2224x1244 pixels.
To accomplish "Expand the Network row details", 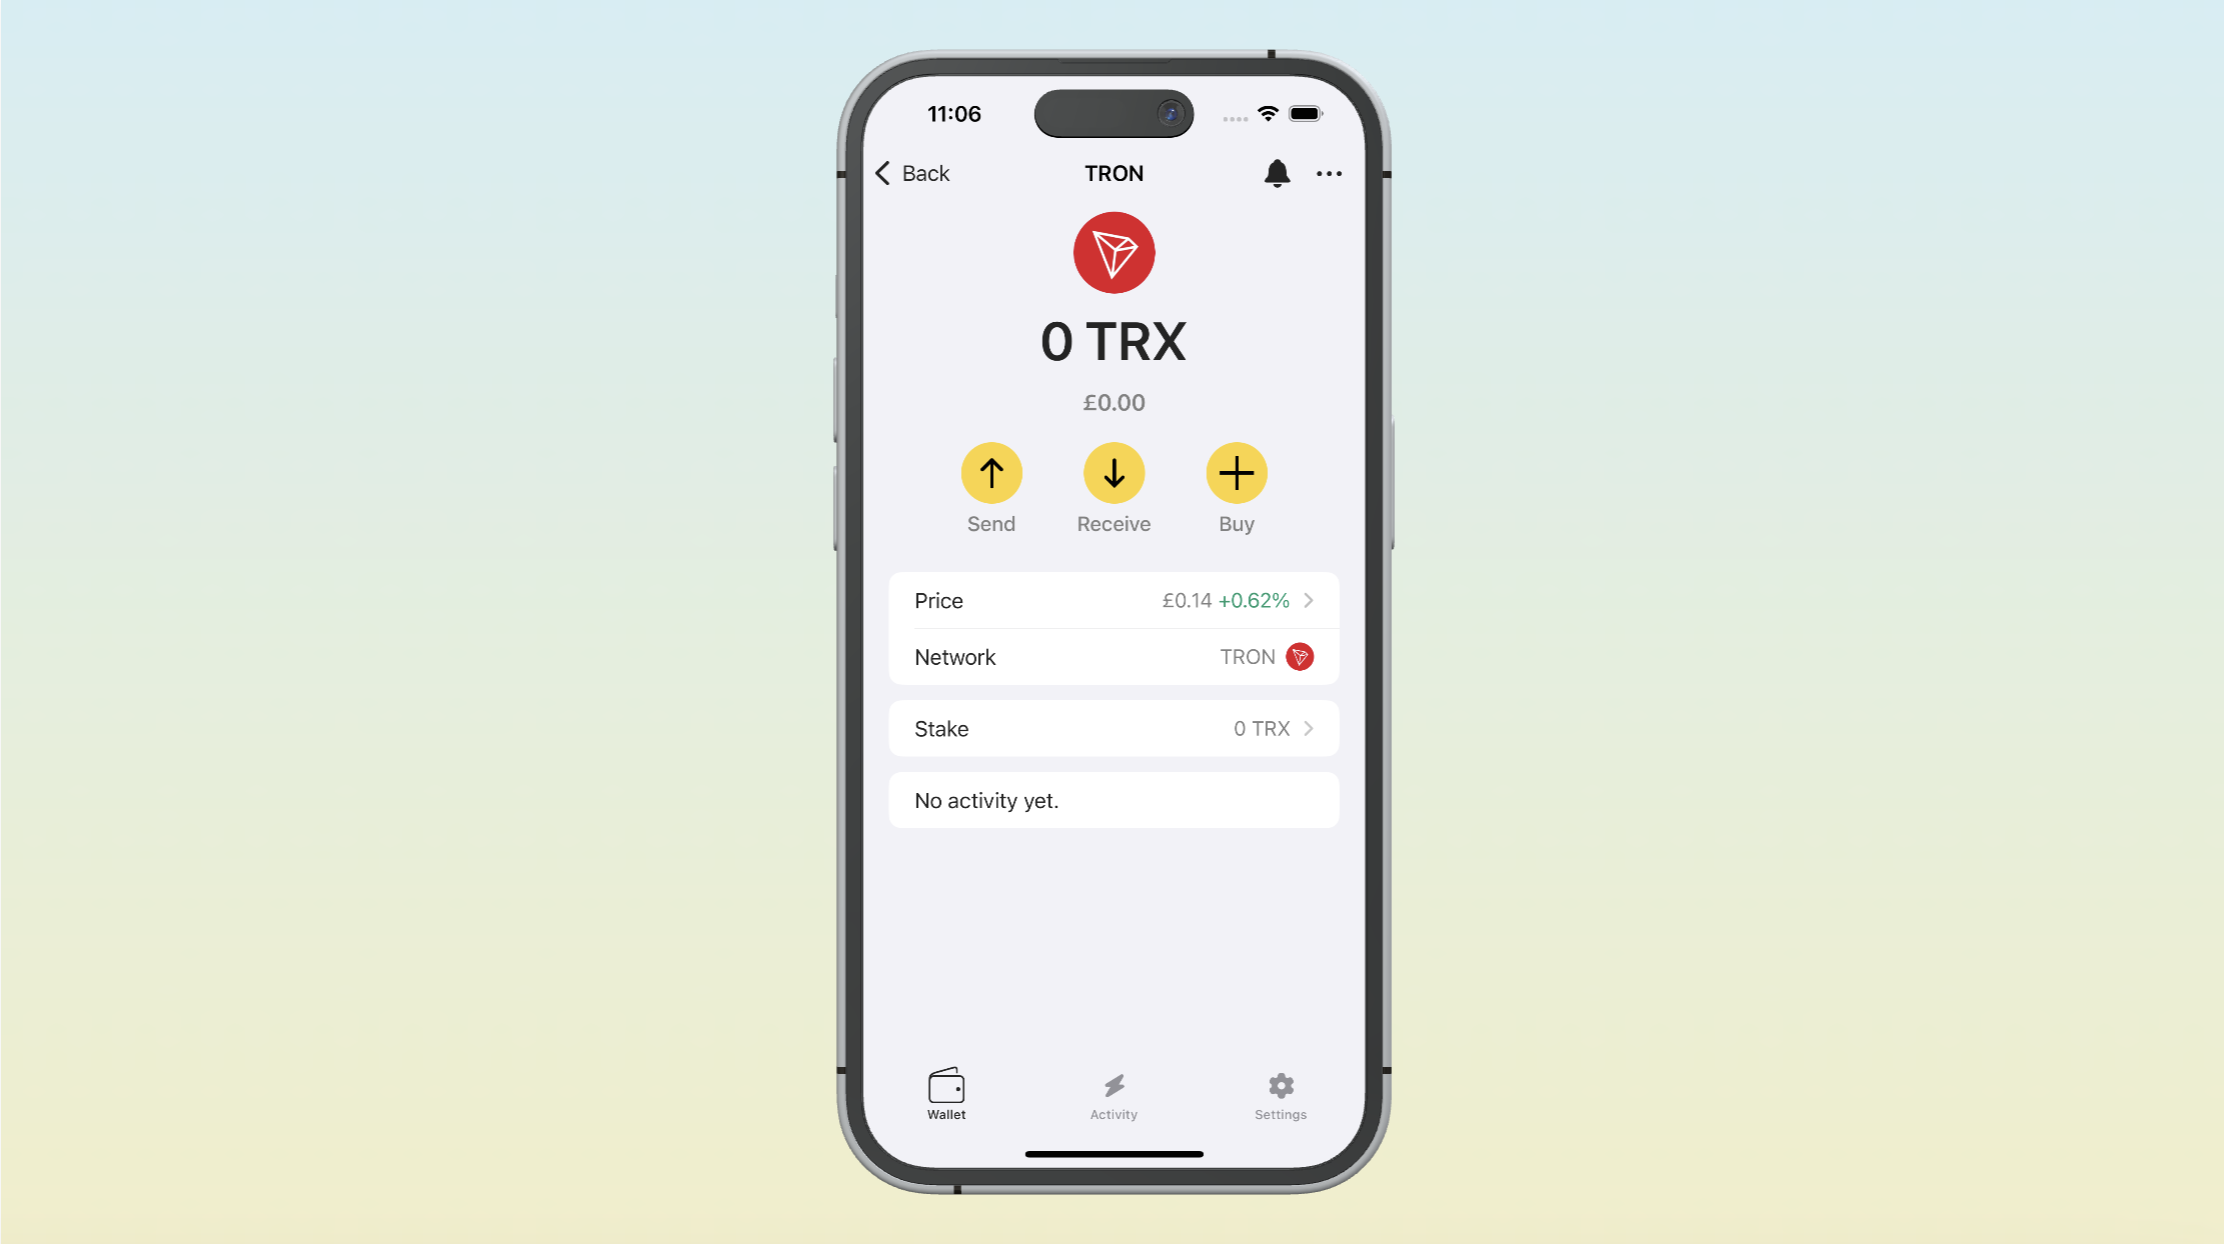I will 1110,657.
